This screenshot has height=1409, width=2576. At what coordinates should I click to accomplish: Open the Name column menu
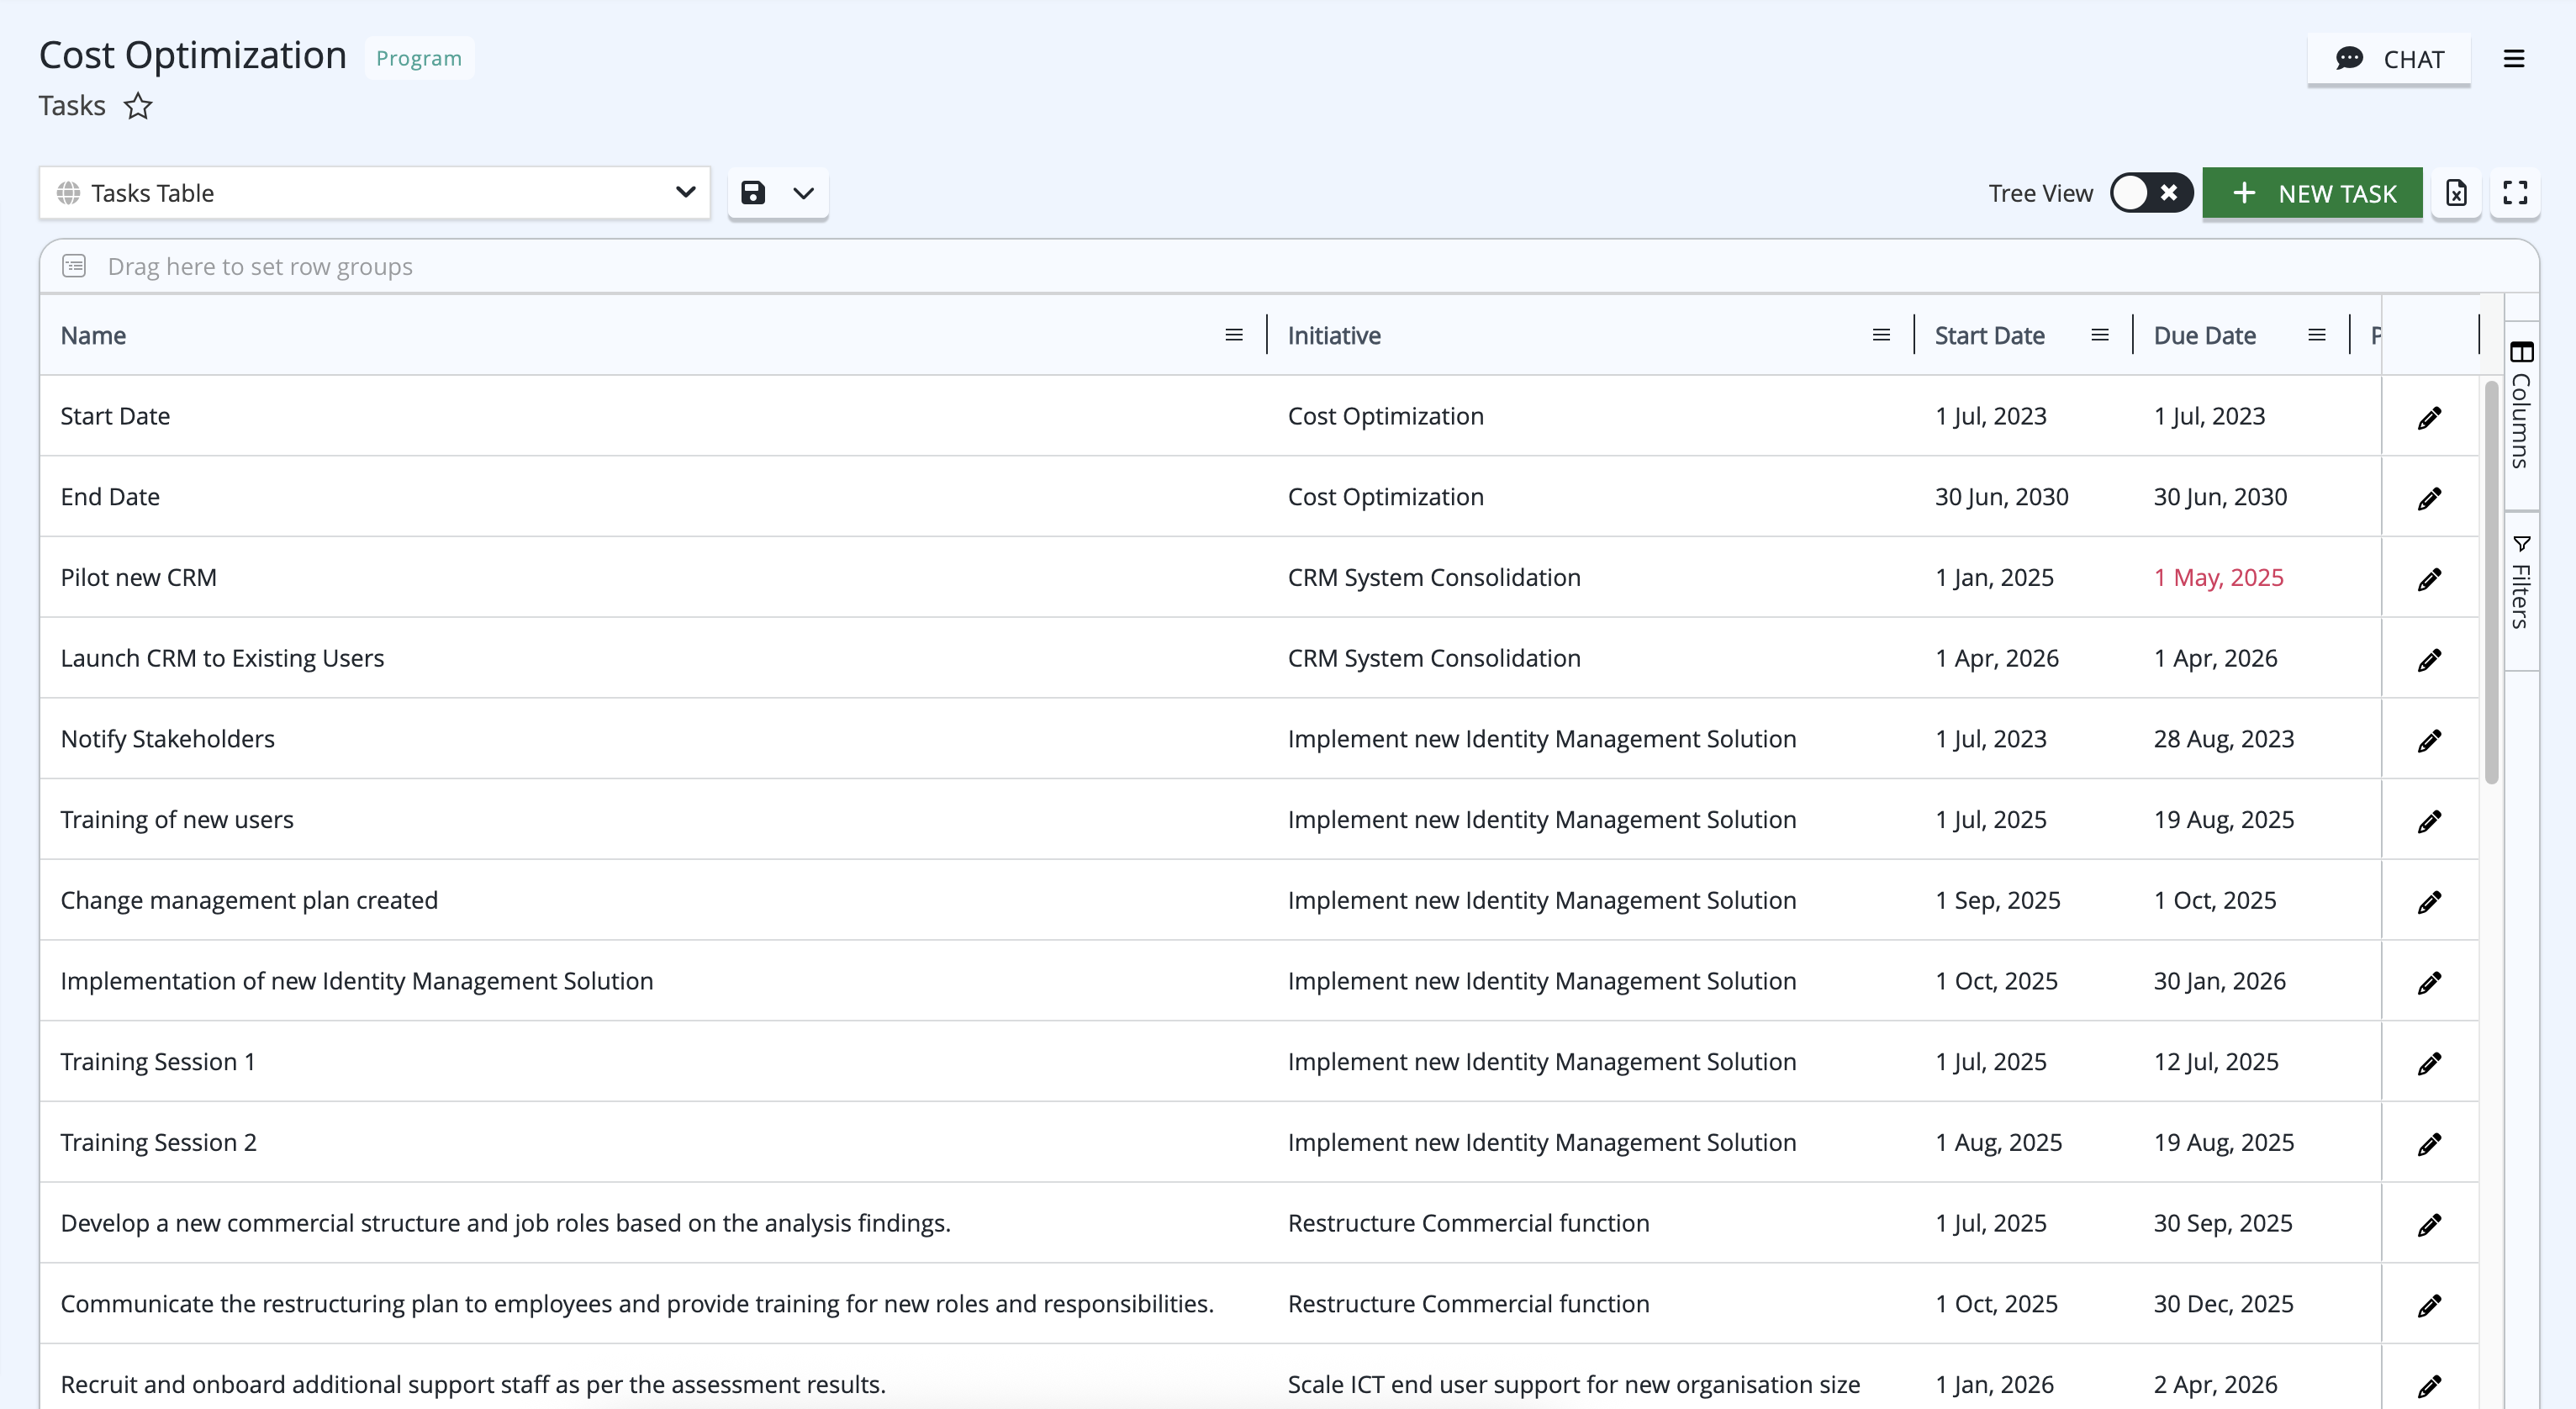pyautogui.click(x=1234, y=335)
